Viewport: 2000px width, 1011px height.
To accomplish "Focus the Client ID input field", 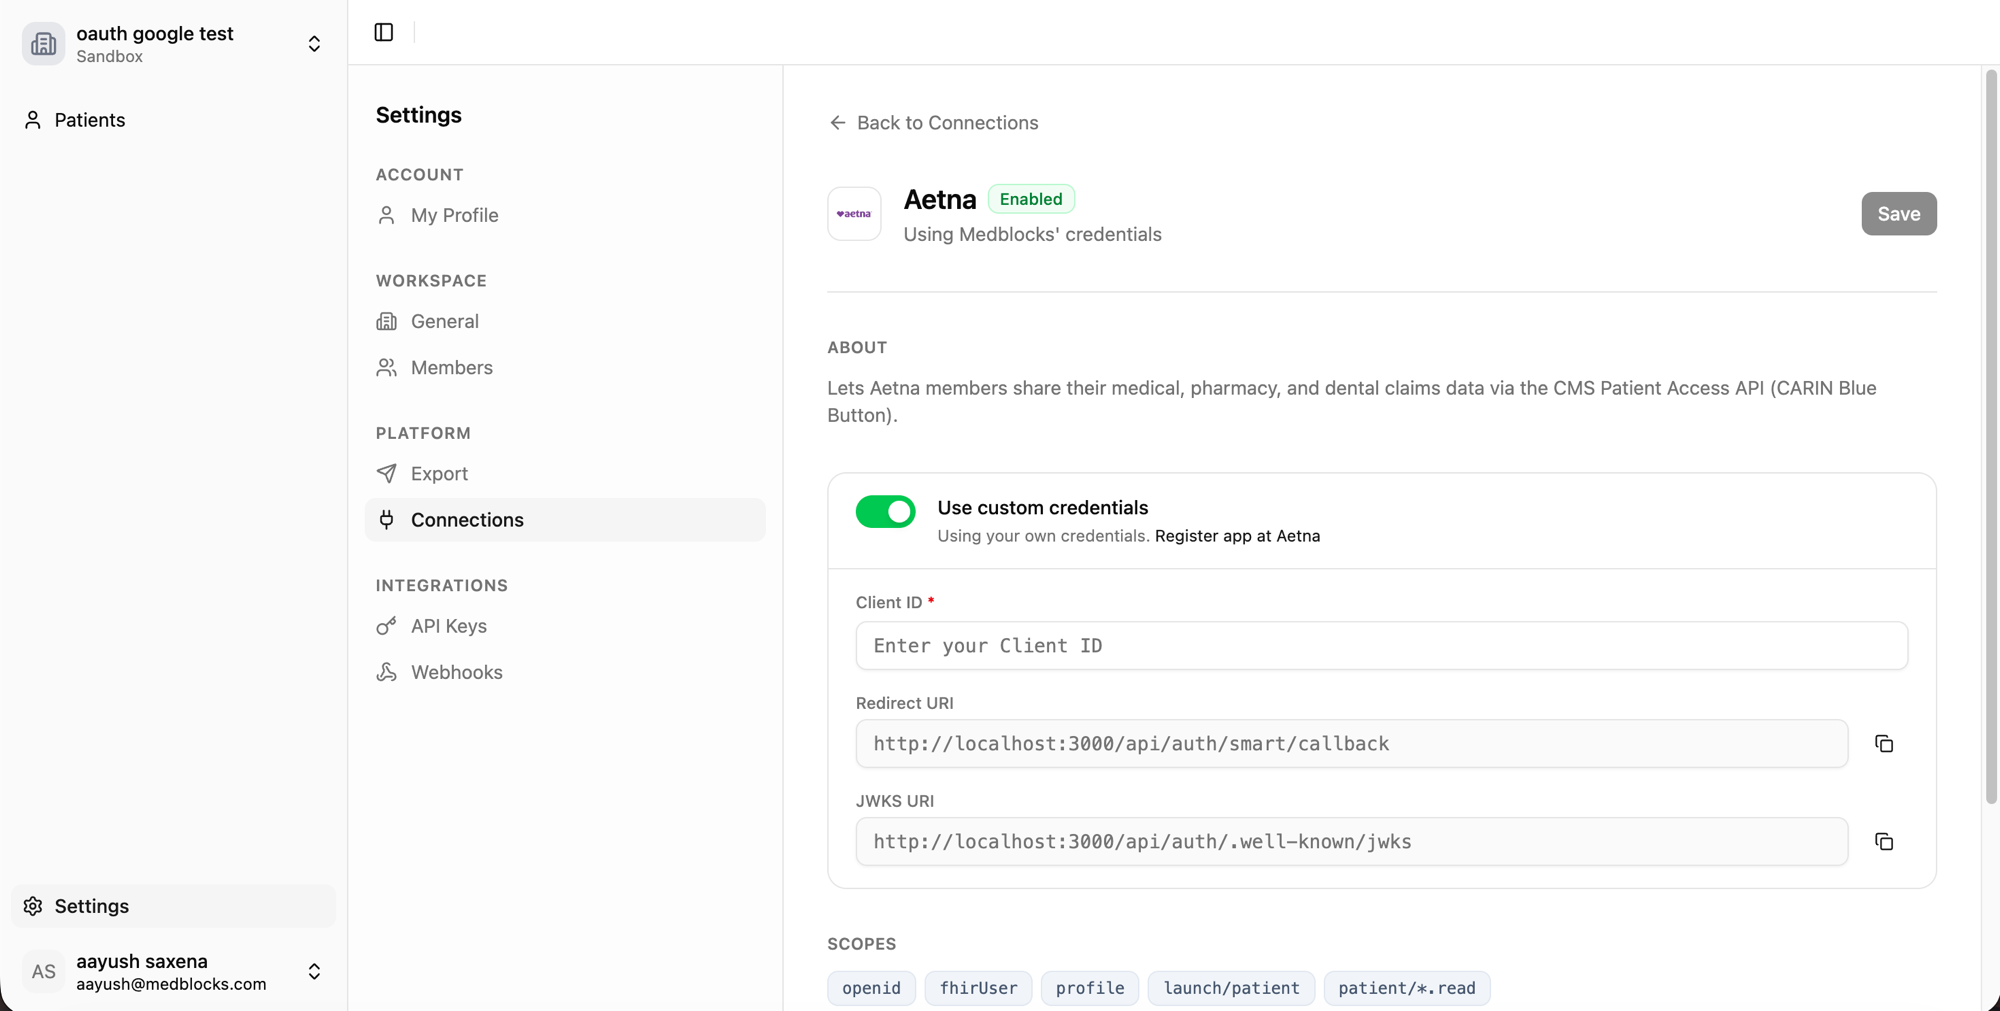I will click(1381, 645).
